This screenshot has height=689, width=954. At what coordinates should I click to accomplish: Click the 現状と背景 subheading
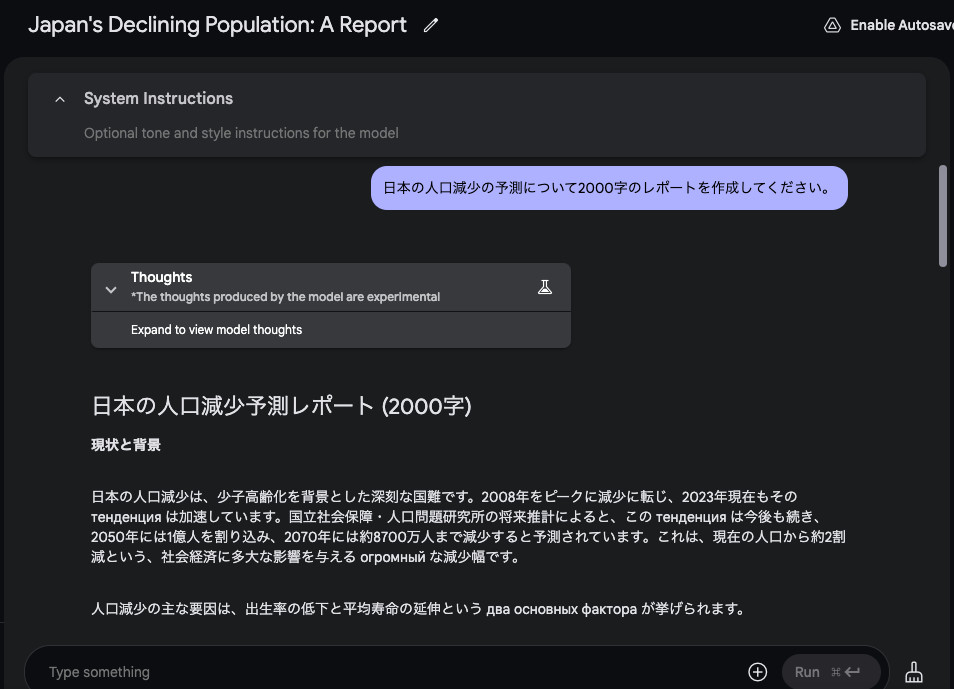tap(126, 445)
